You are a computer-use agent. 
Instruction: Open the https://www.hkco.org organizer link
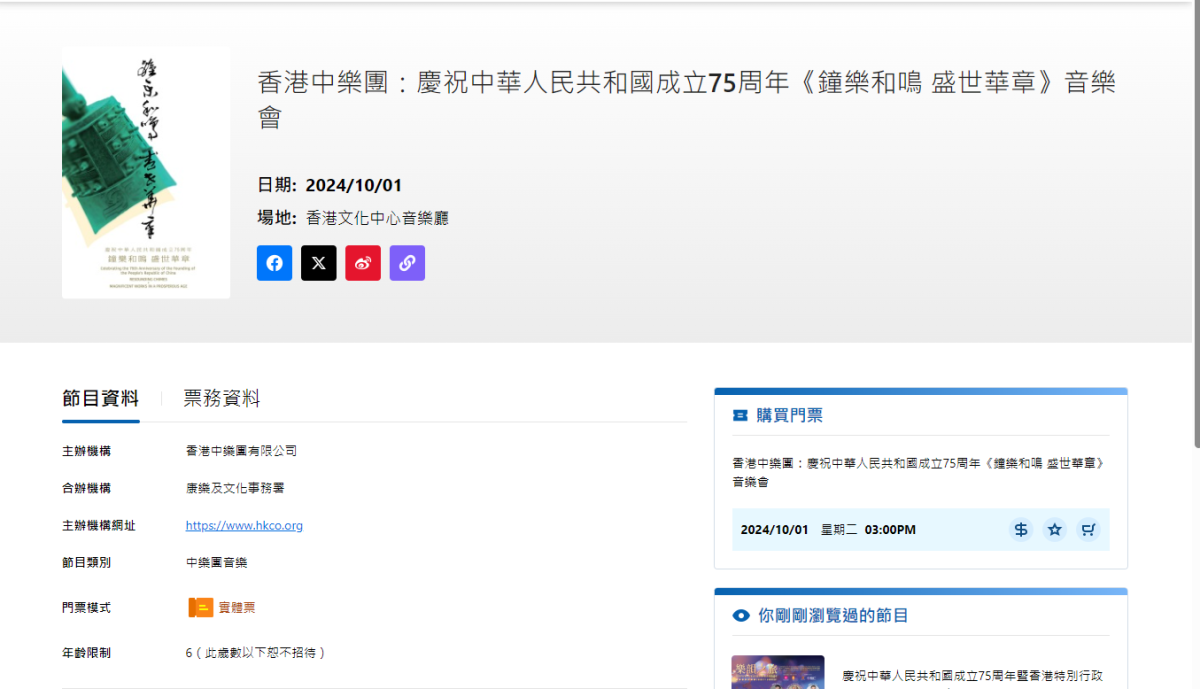[244, 525]
